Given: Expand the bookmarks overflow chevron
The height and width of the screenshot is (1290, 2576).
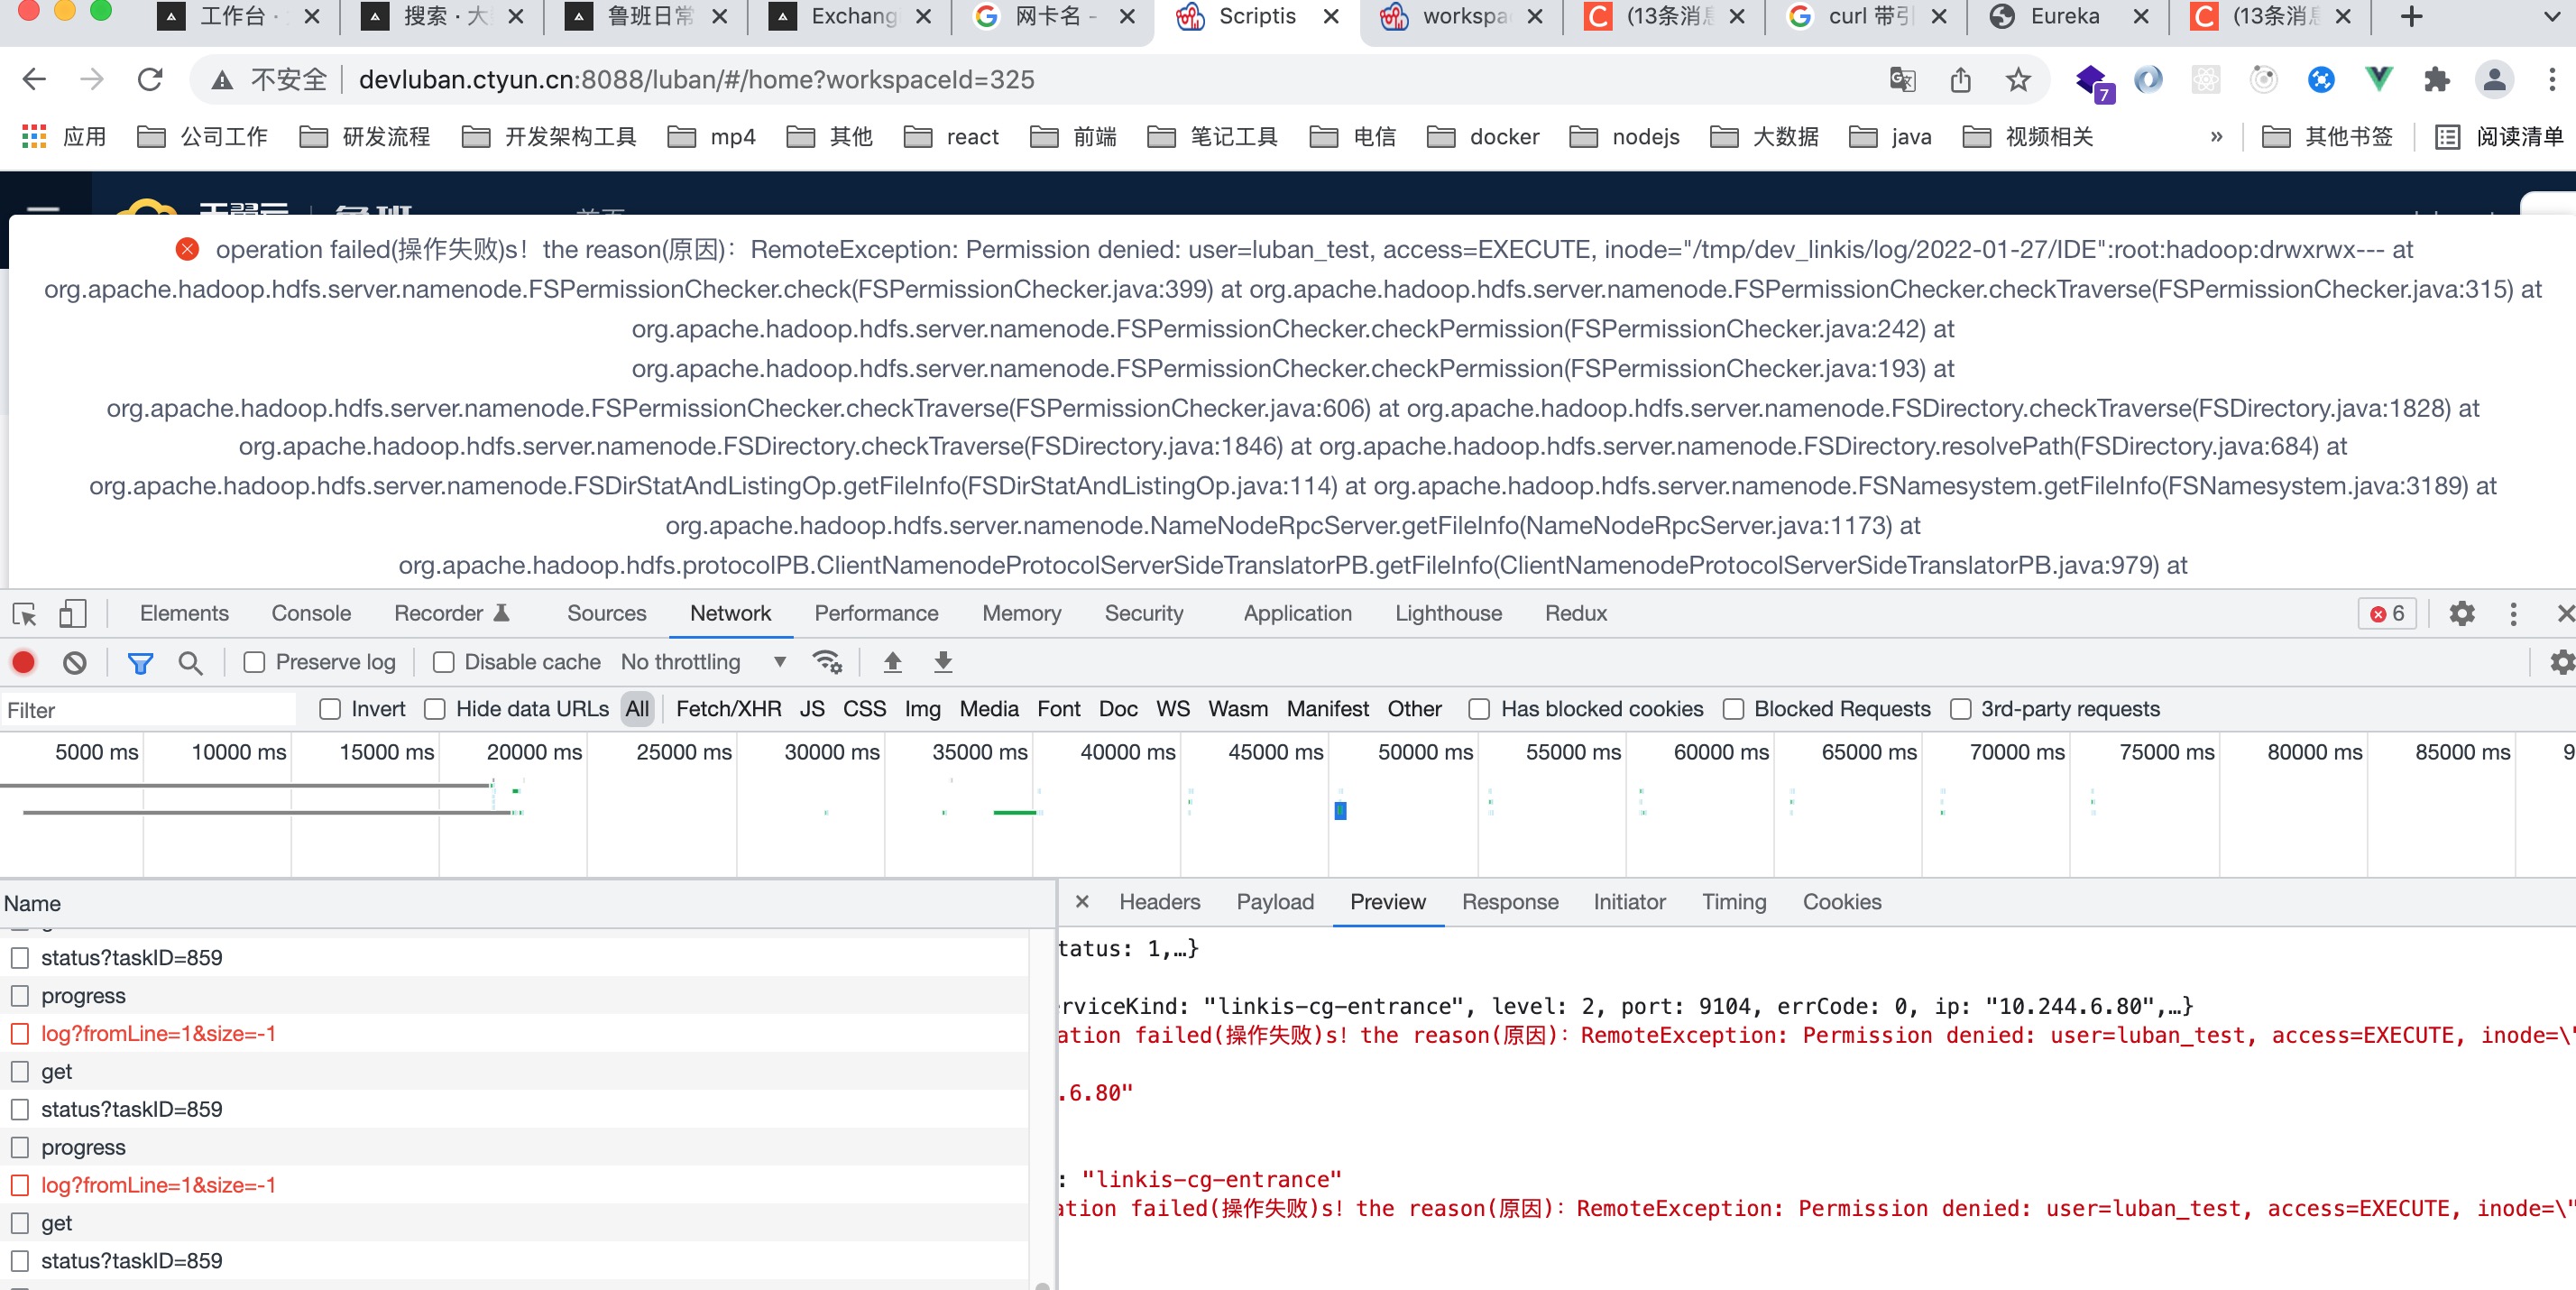Looking at the screenshot, I should click(x=2216, y=137).
